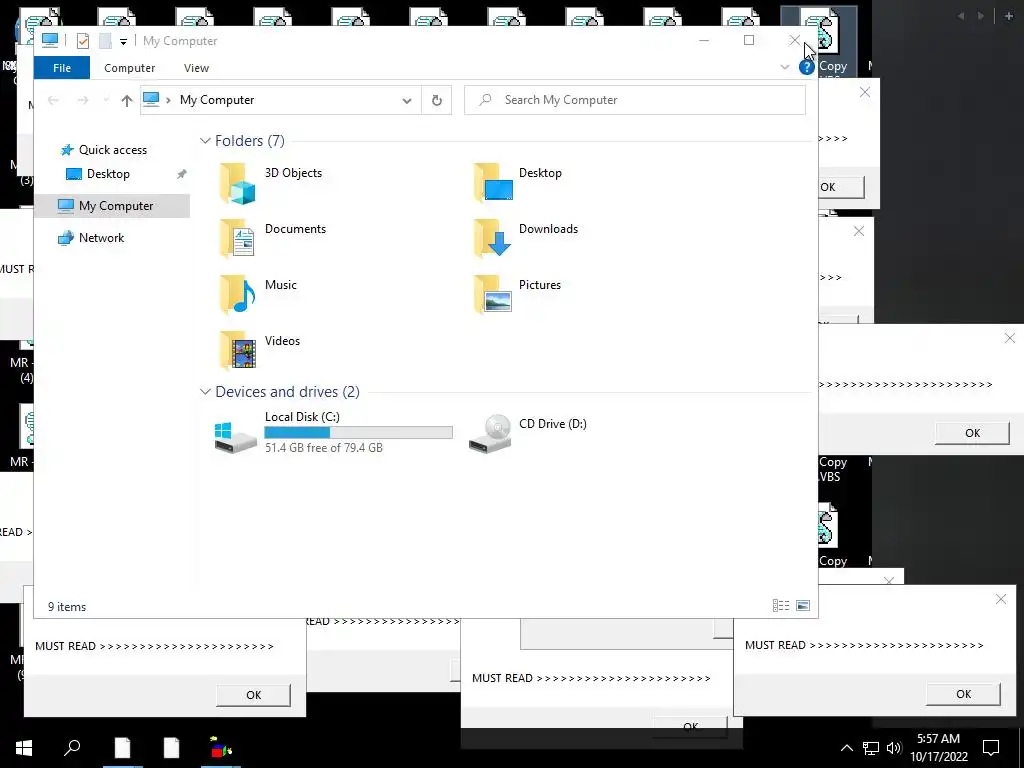Open taskbar Search magnifier
1024x768 pixels.
click(72, 748)
